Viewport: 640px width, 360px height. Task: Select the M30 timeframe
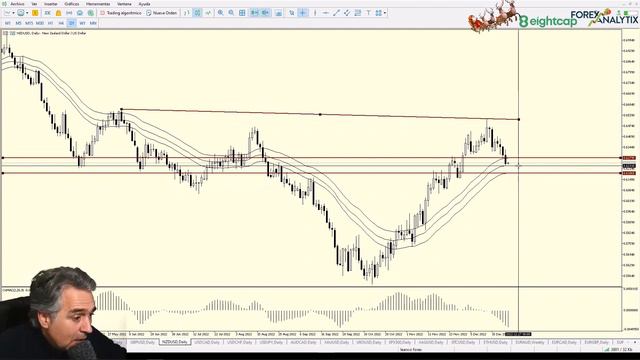pos(40,23)
